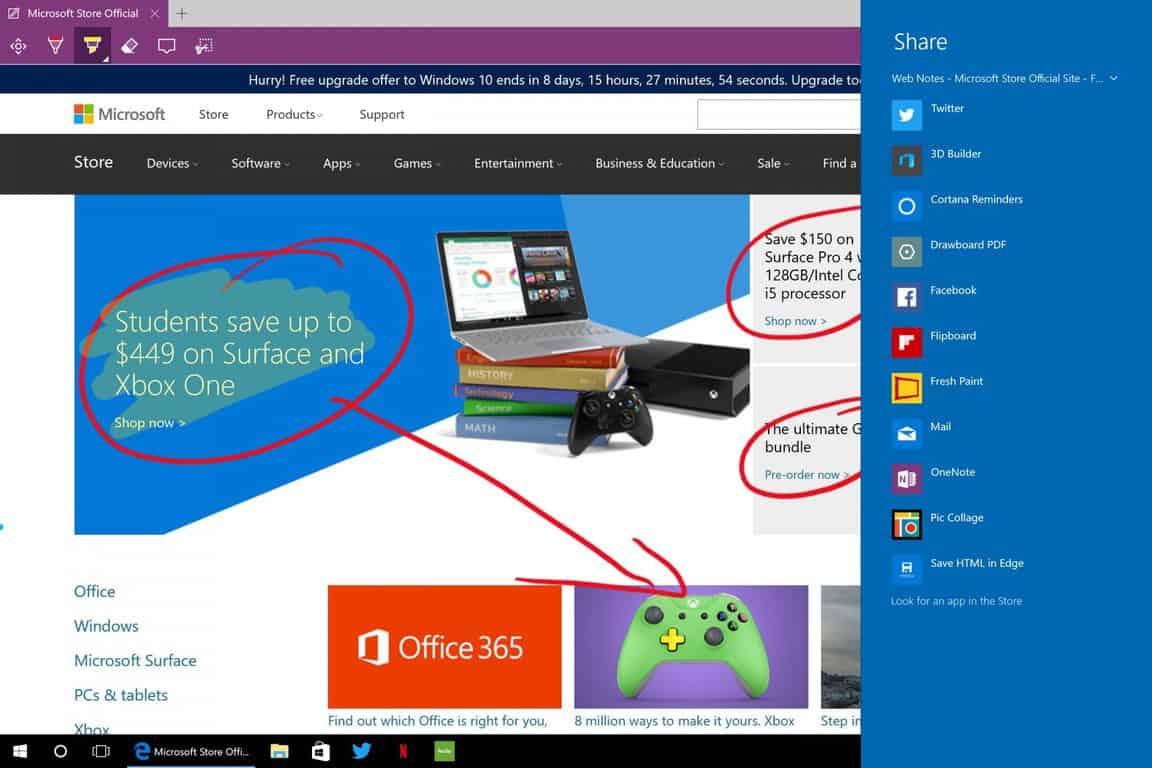Open Hulu from the taskbar
The image size is (1152, 768).
444,751
